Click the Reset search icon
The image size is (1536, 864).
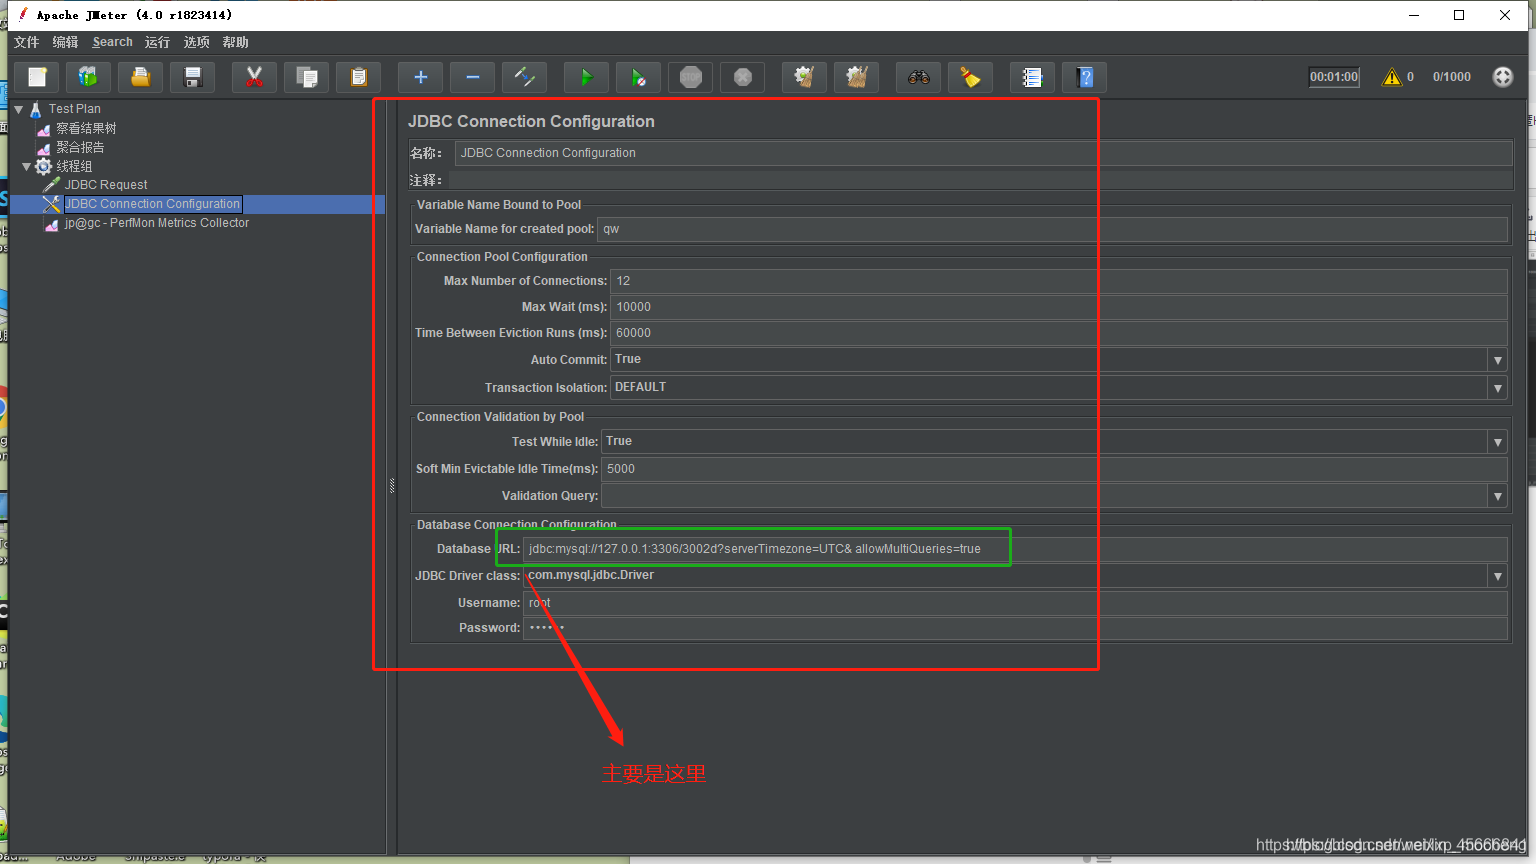pos(971,77)
